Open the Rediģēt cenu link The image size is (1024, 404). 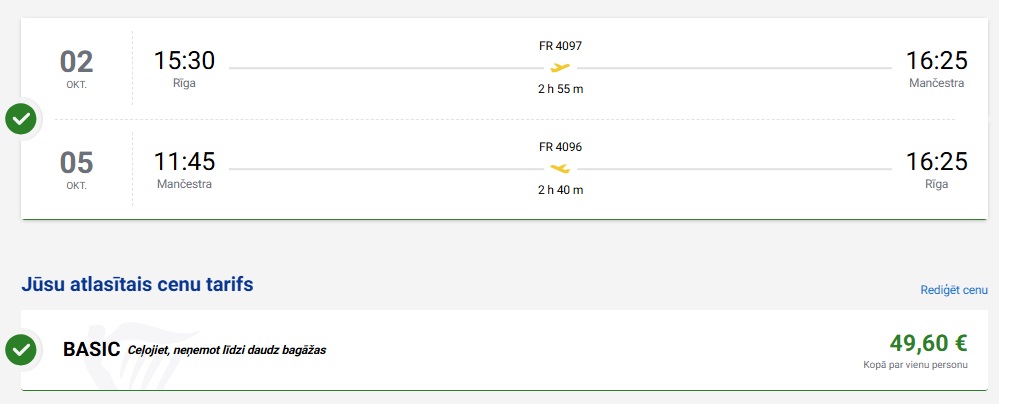coord(953,290)
